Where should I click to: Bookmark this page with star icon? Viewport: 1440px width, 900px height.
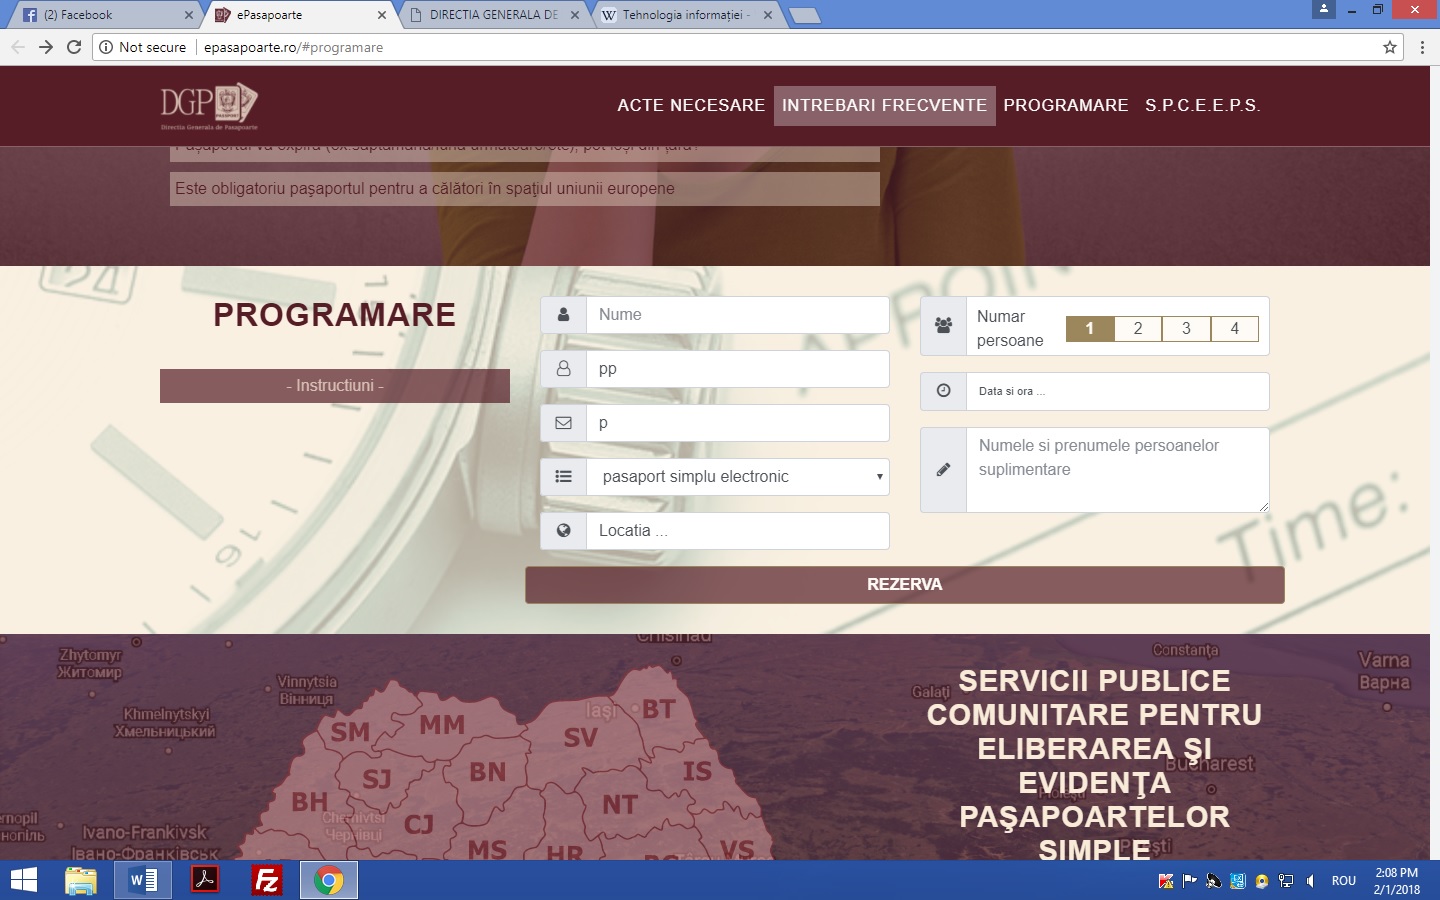[1389, 47]
